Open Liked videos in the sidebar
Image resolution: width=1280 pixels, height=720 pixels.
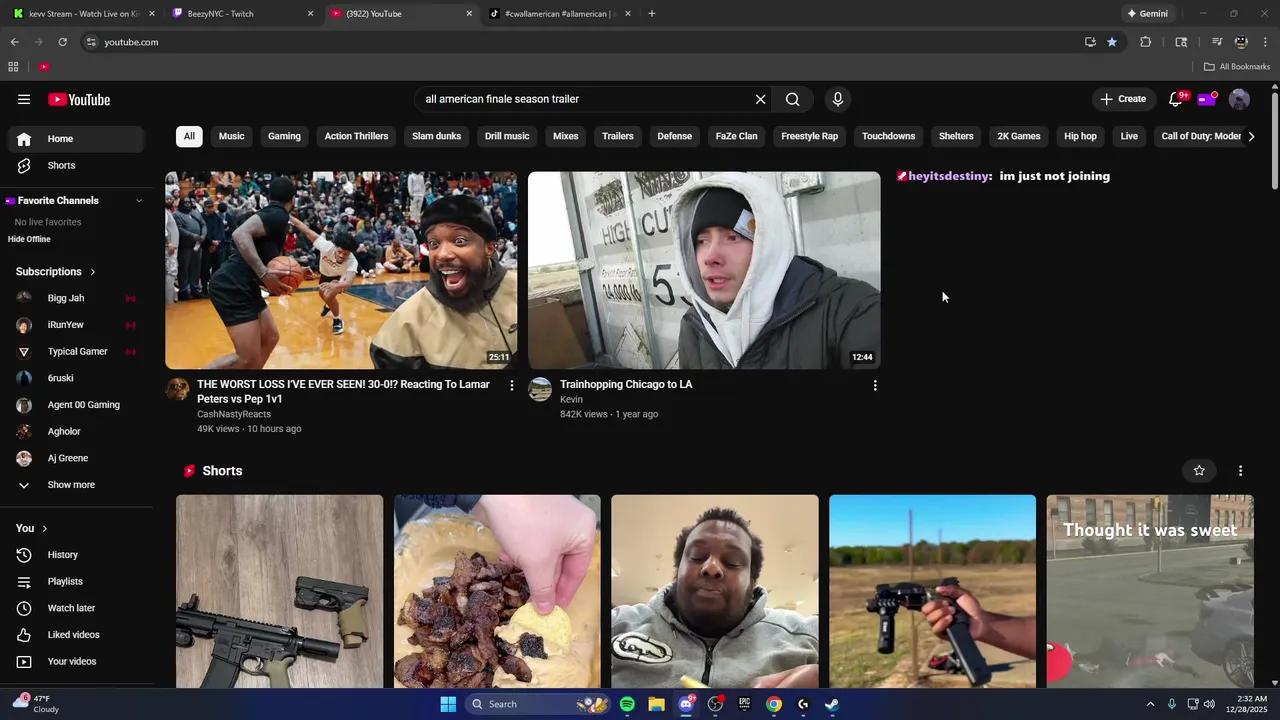[76, 635]
